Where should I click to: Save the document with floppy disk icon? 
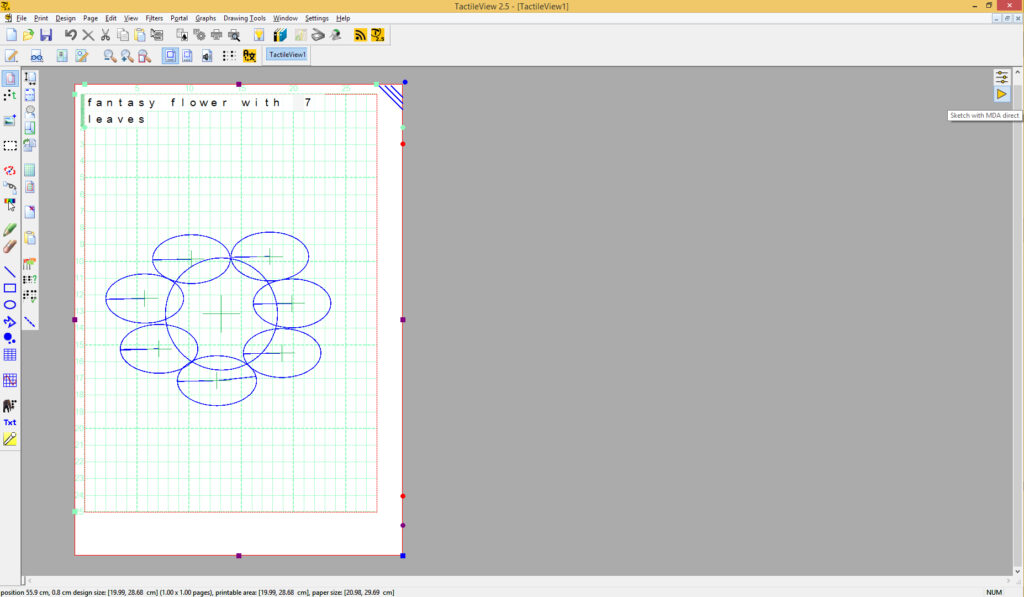pyautogui.click(x=46, y=35)
